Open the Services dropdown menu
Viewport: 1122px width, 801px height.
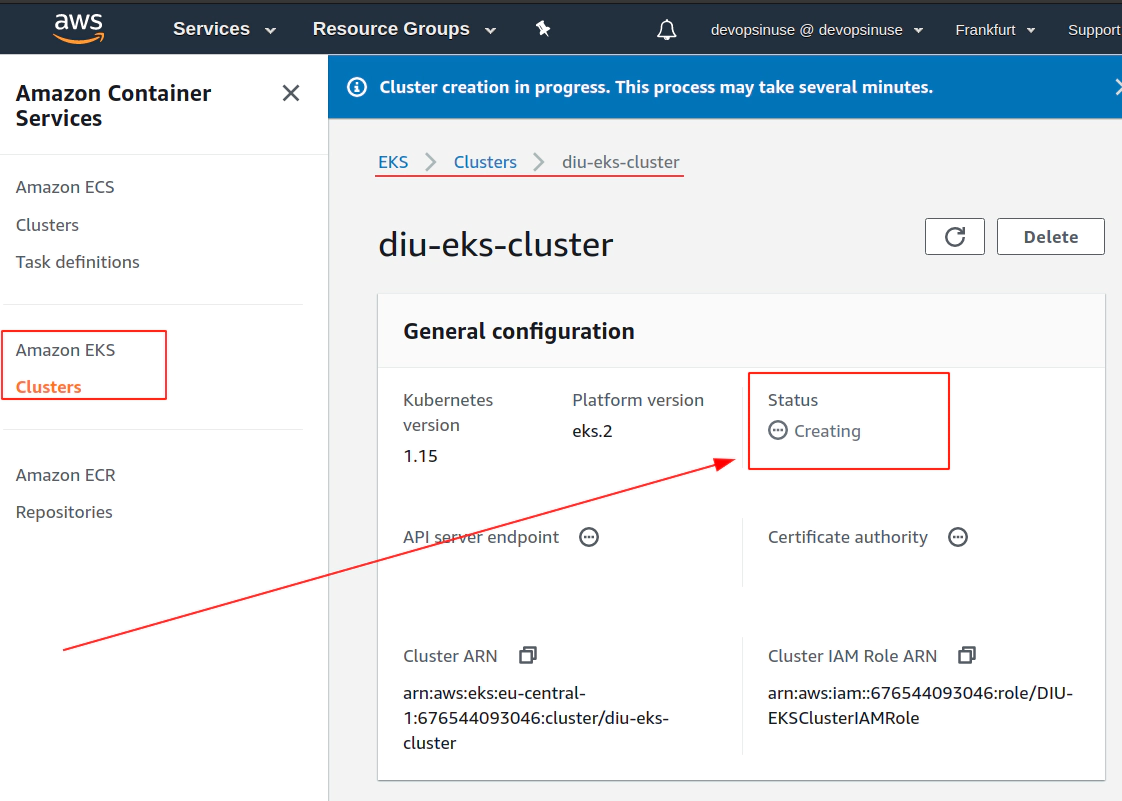[224, 29]
